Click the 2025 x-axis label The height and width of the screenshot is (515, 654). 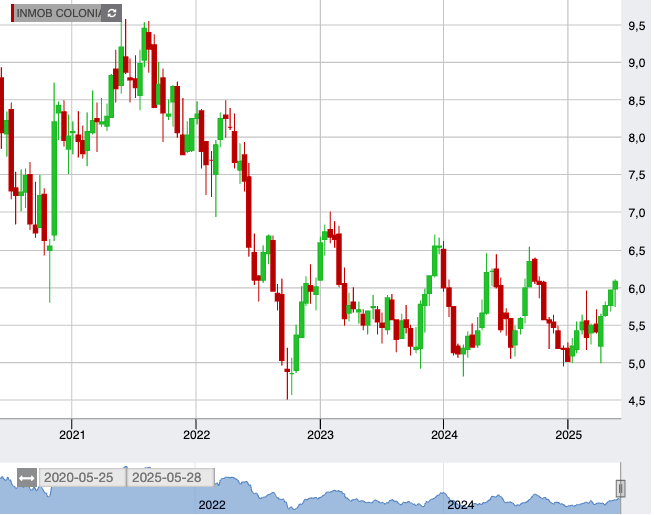pos(568,435)
